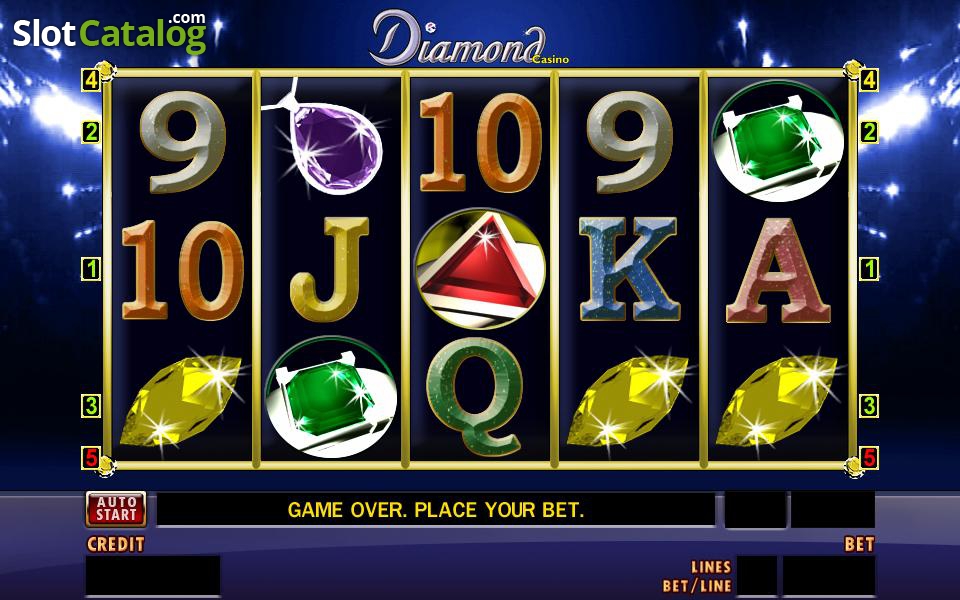The height and width of the screenshot is (600, 960).
Task: Toggle payline 2 marker on left side
Action: (x=91, y=132)
